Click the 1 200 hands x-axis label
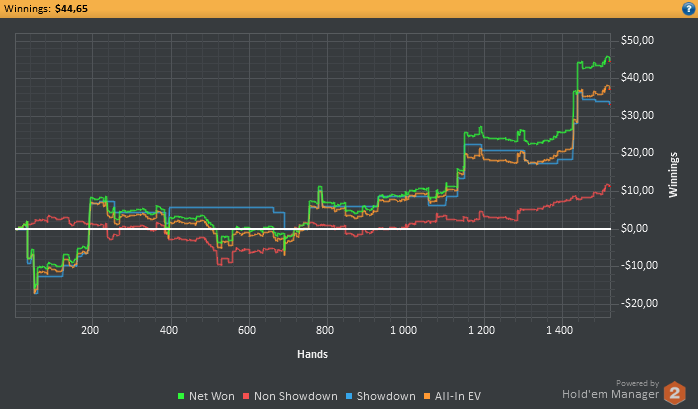This screenshot has height=409, width=698. [482, 330]
